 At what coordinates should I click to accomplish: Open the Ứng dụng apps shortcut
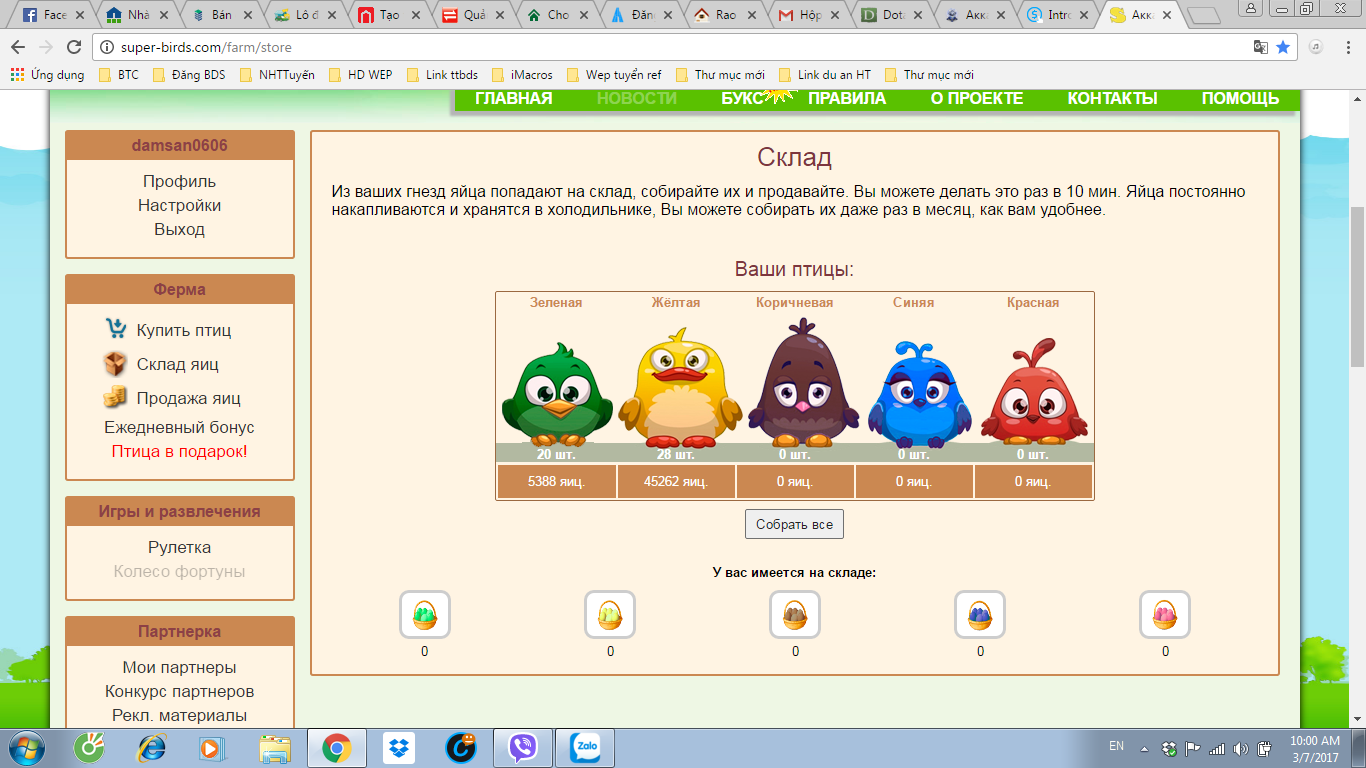(47, 74)
